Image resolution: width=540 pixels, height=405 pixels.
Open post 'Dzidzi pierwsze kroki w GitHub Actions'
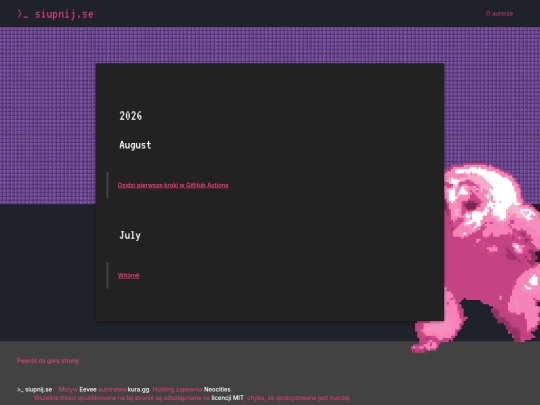click(x=173, y=185)
